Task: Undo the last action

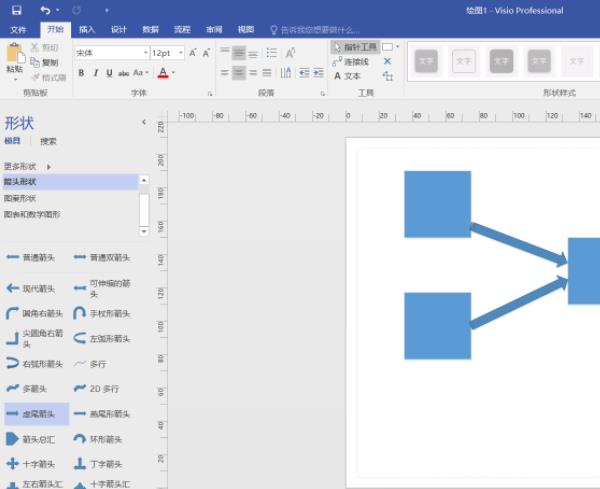Action: 45,10
